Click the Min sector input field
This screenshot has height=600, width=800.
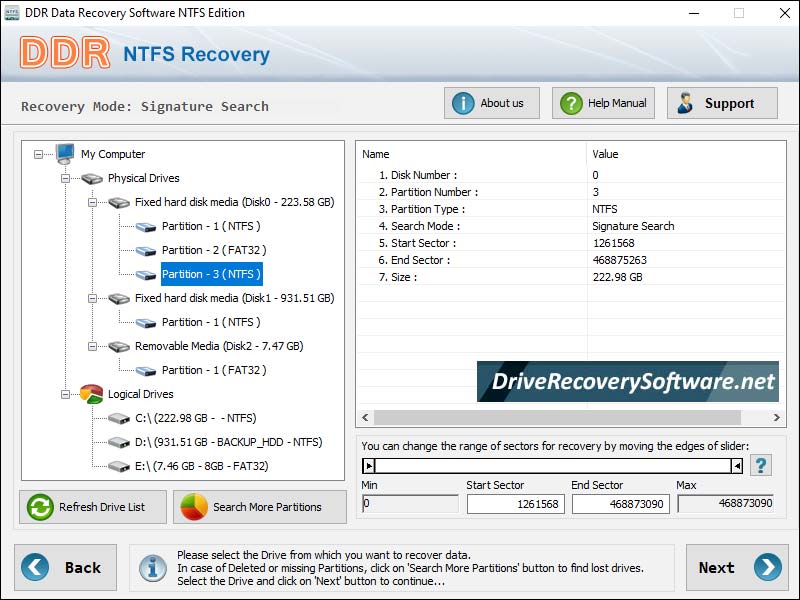pyautogui.click(x=410, y=504)
